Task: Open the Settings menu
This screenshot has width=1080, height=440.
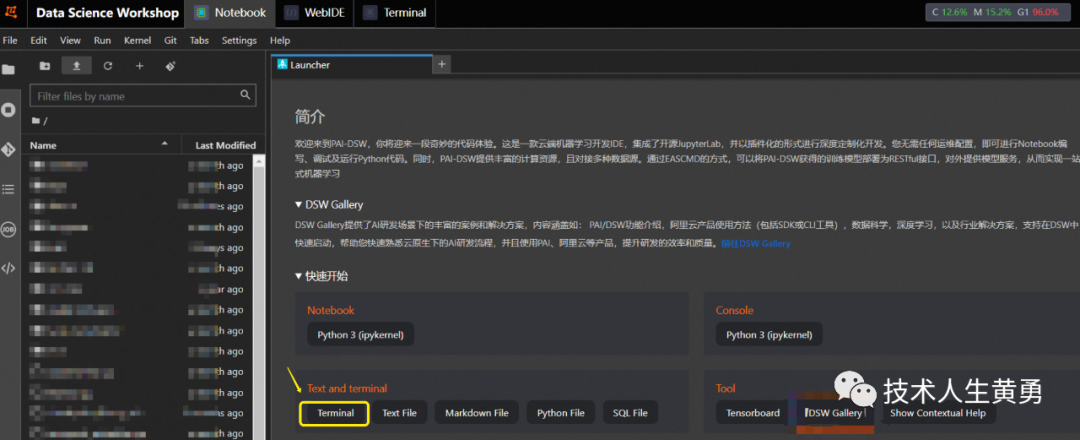Action: tap(239, 41)
